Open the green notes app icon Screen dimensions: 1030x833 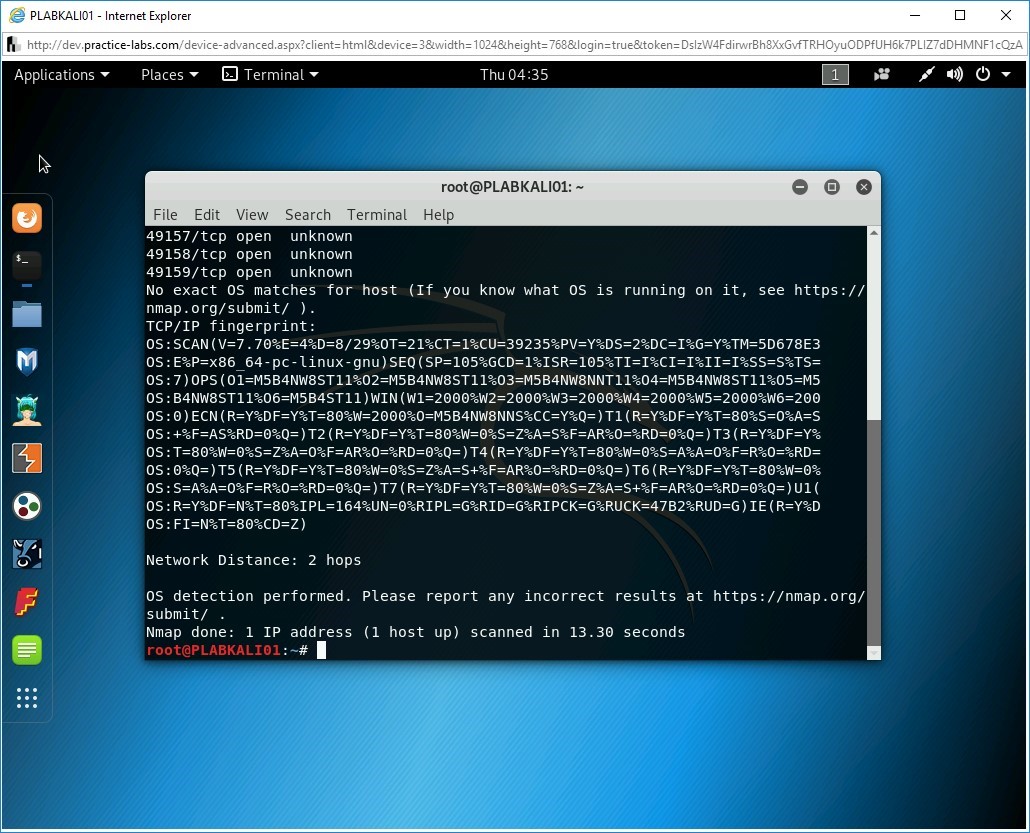(27, 650)
